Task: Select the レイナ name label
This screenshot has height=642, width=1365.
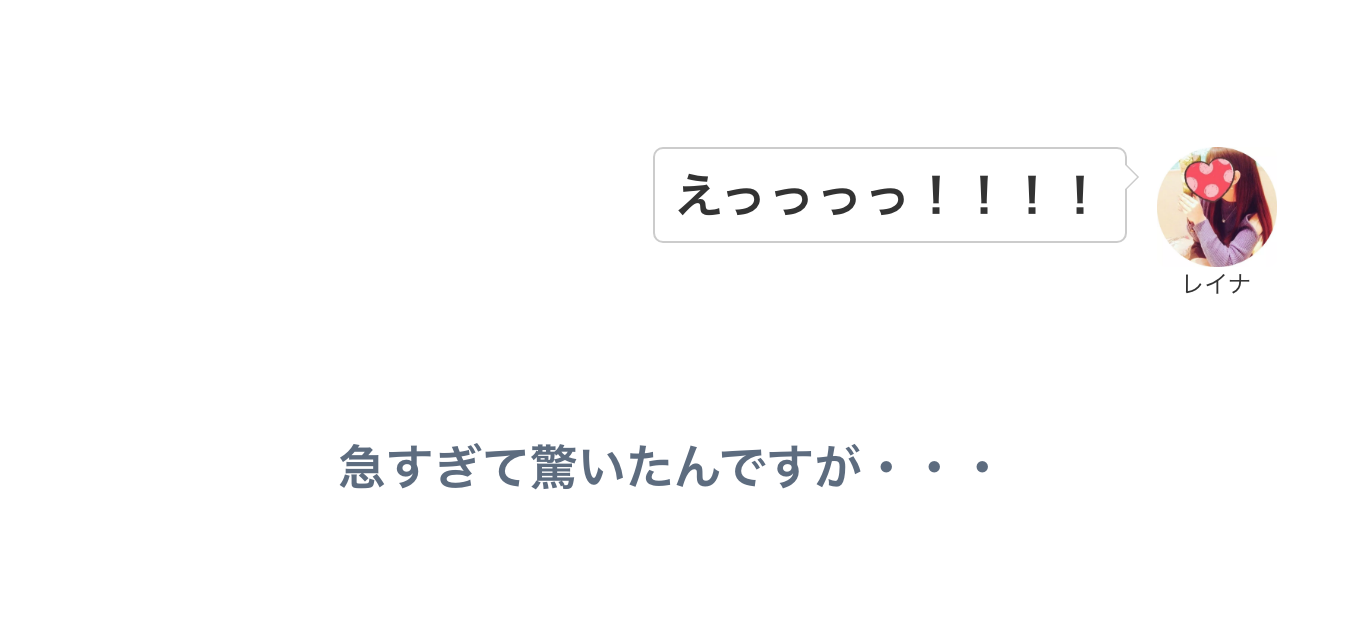Action: (1217, 284)
